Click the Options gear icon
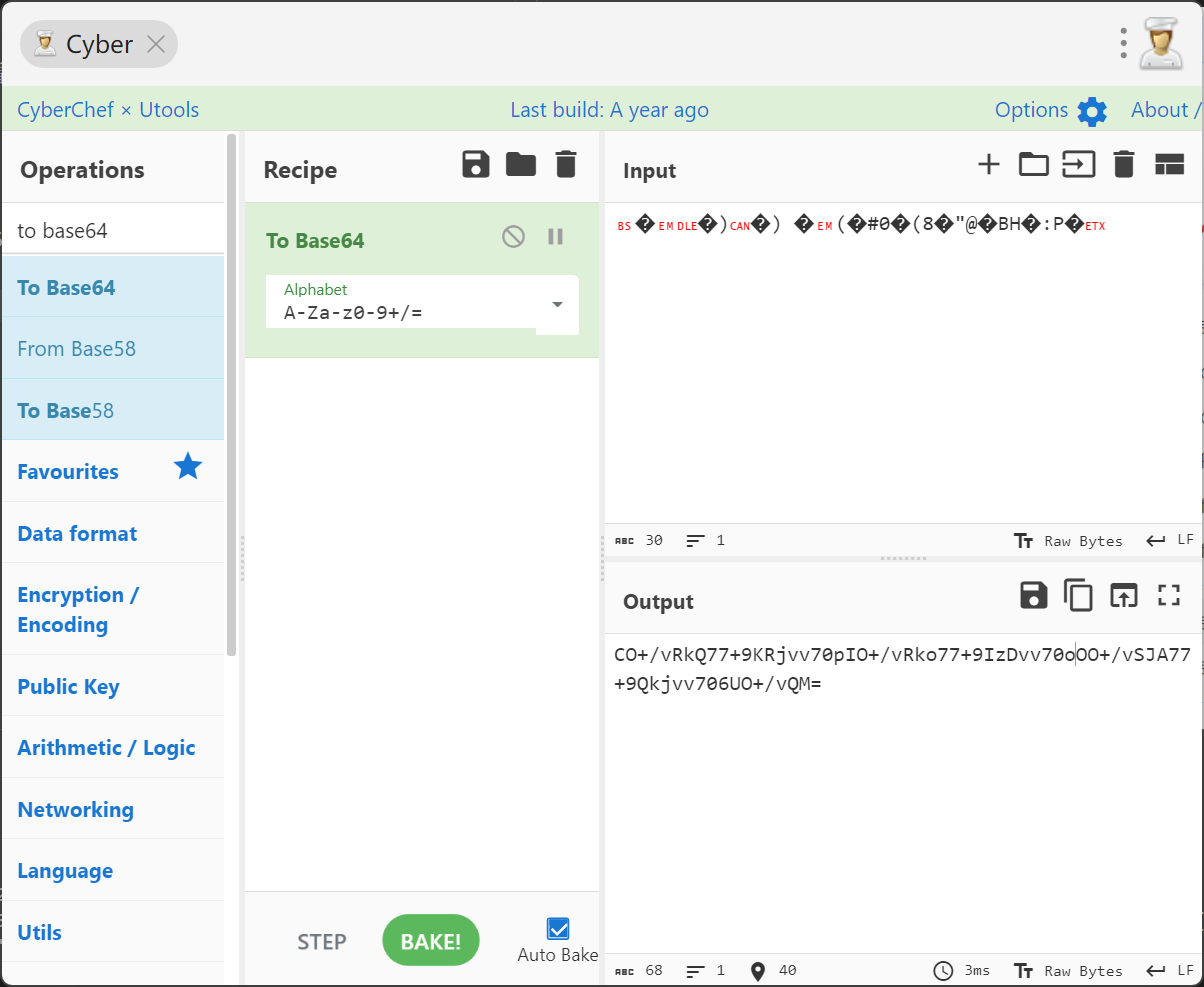 1092,111
